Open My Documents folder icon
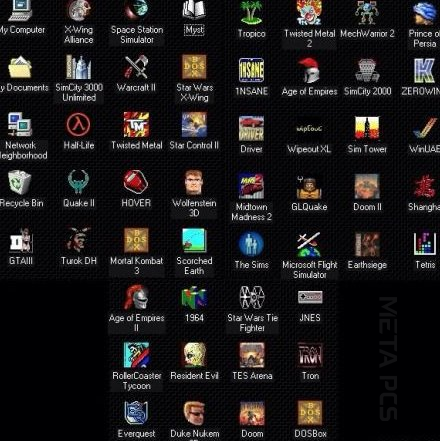This screenshot has width=440, height=441. click(x=20, y=67)
